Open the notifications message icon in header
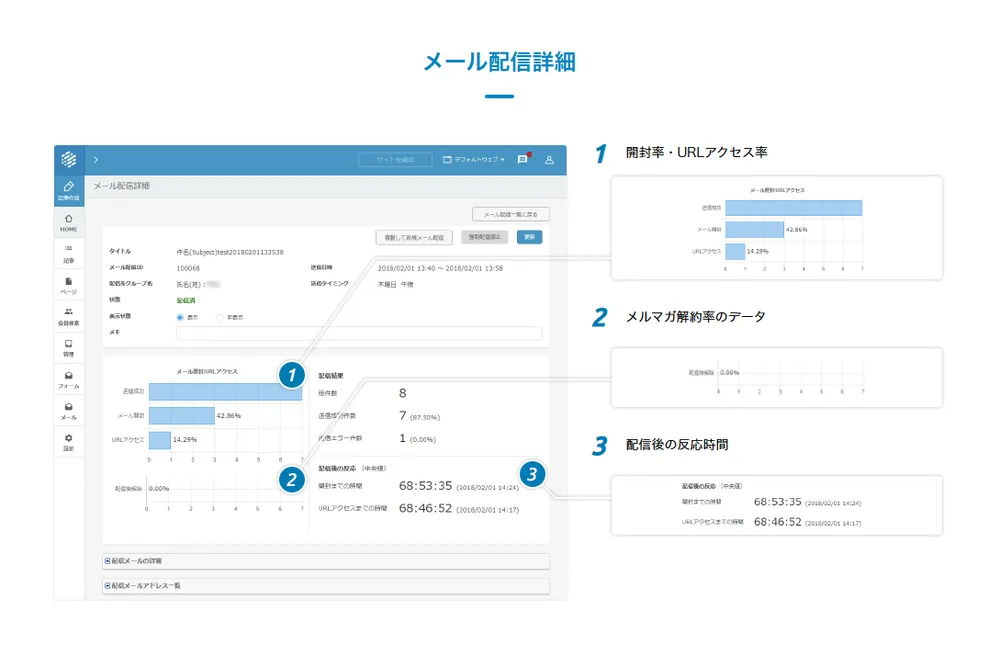 pos(522,159)
